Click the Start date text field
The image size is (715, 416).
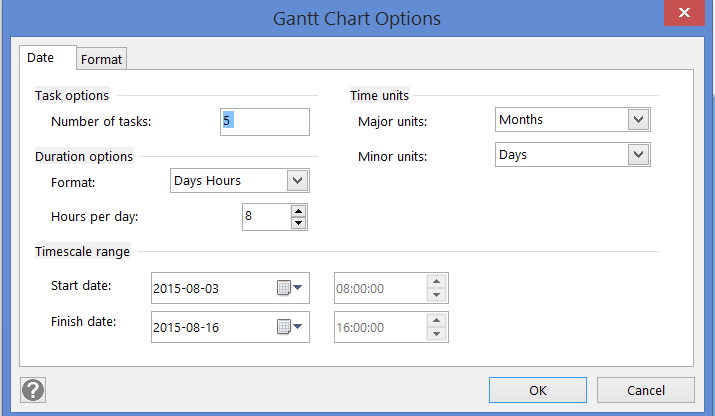(x=210, y=288)
